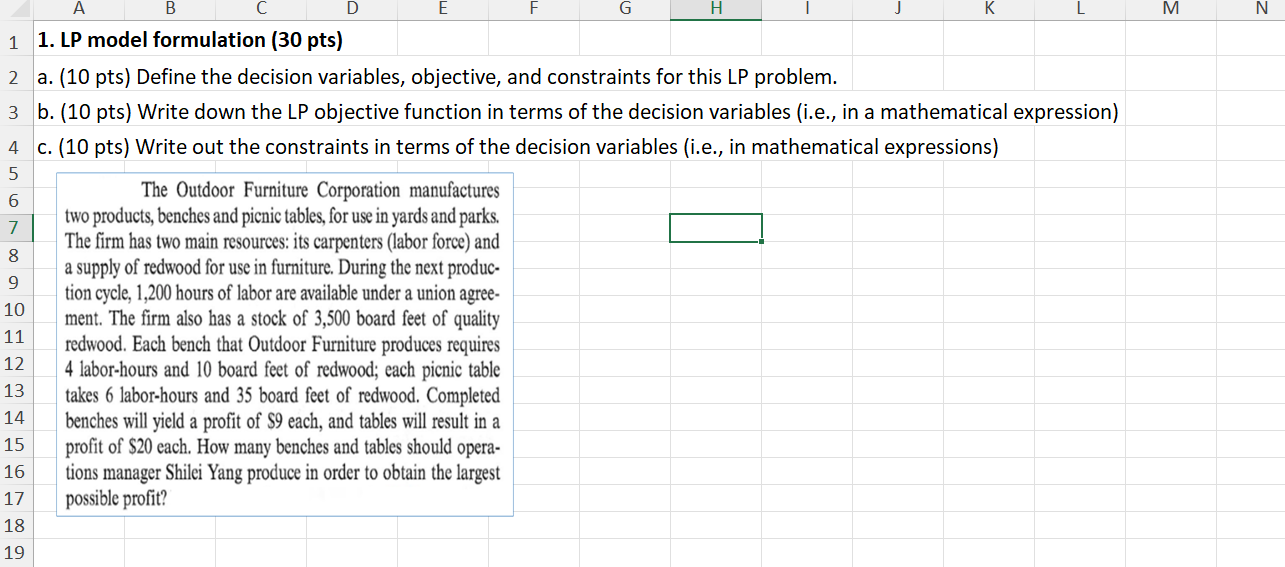Click 'c. (10 pts) Write out the constraints' cell
The height and width of the screenshot is (567, 1285).
point(518,147)
